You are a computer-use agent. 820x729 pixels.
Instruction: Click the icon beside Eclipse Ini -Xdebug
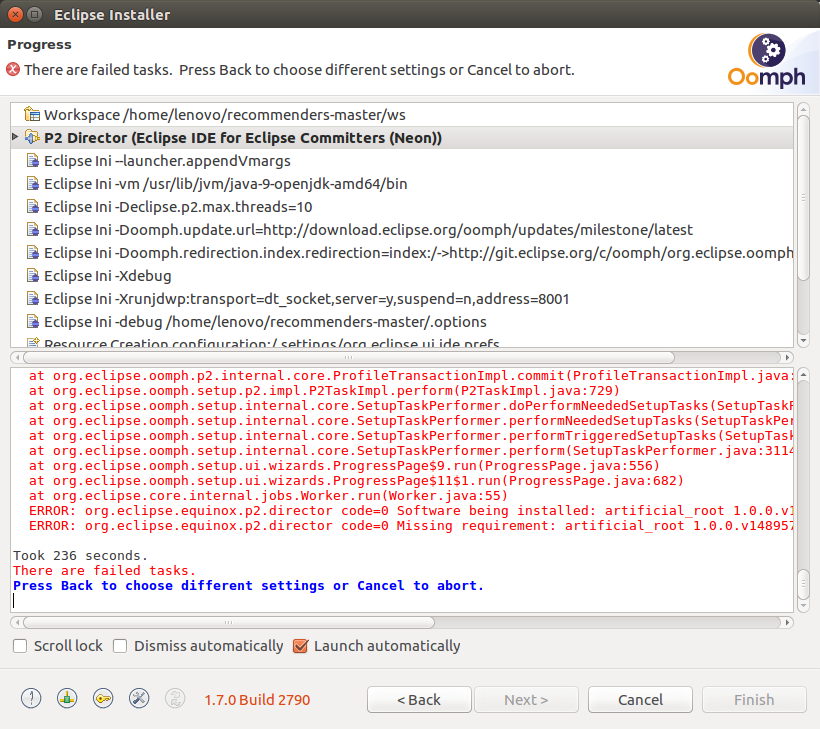pos(32,275)
